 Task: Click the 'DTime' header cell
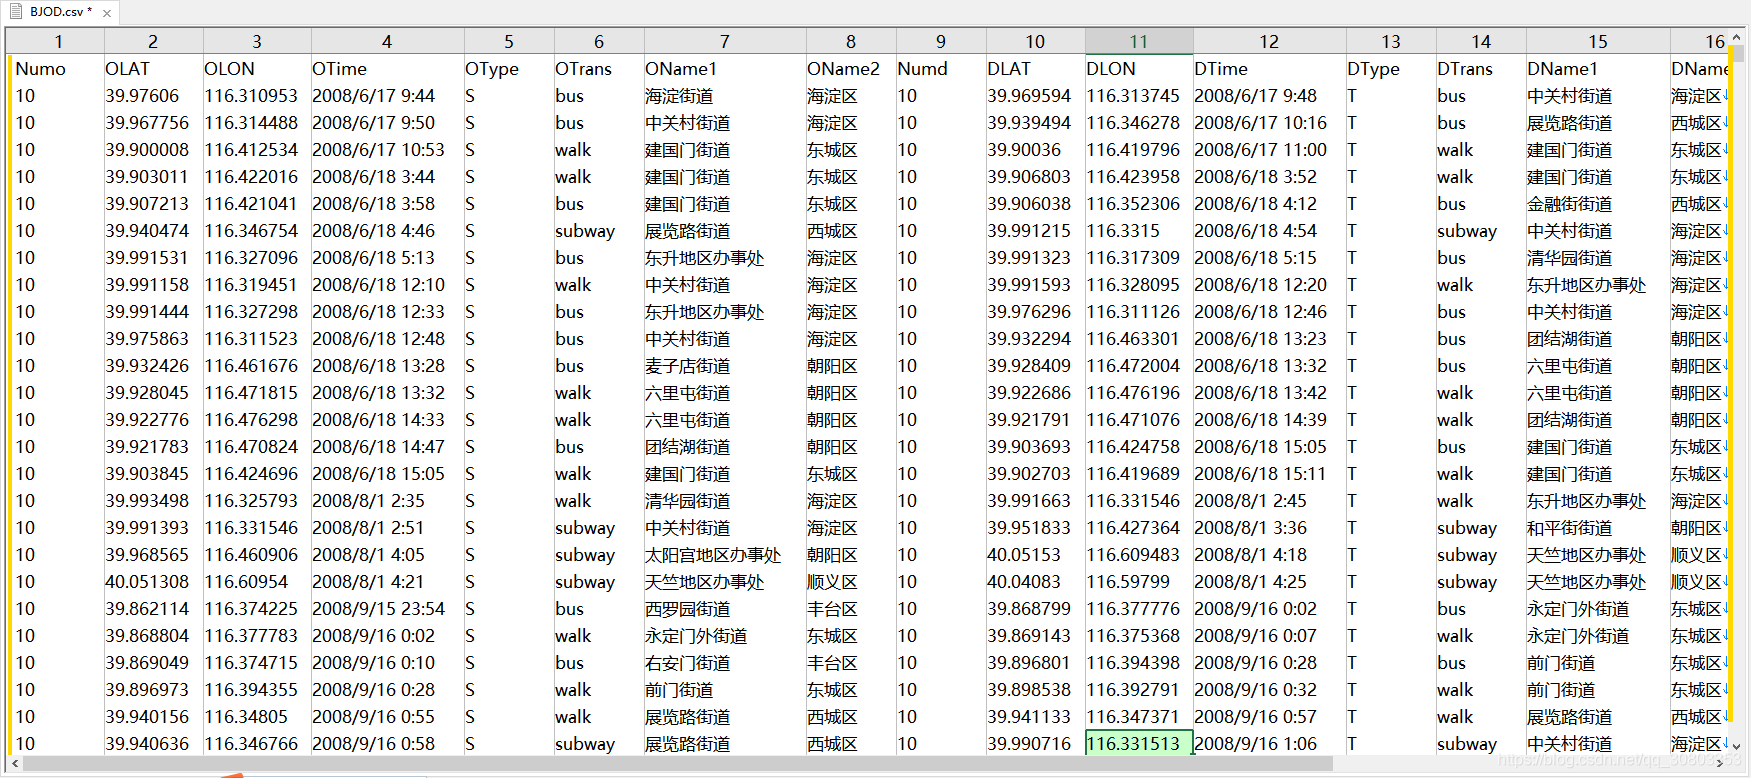point(1270,69)
